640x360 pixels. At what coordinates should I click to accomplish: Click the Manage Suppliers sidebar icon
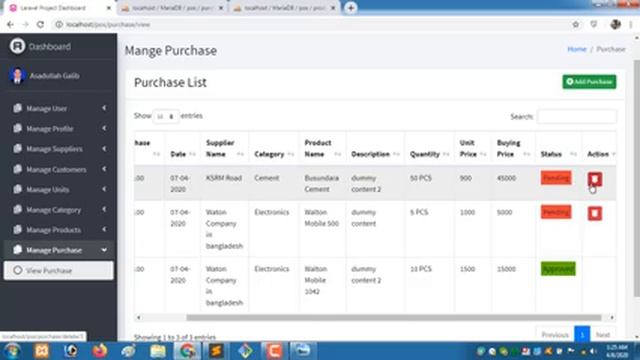tap(17, 149)
